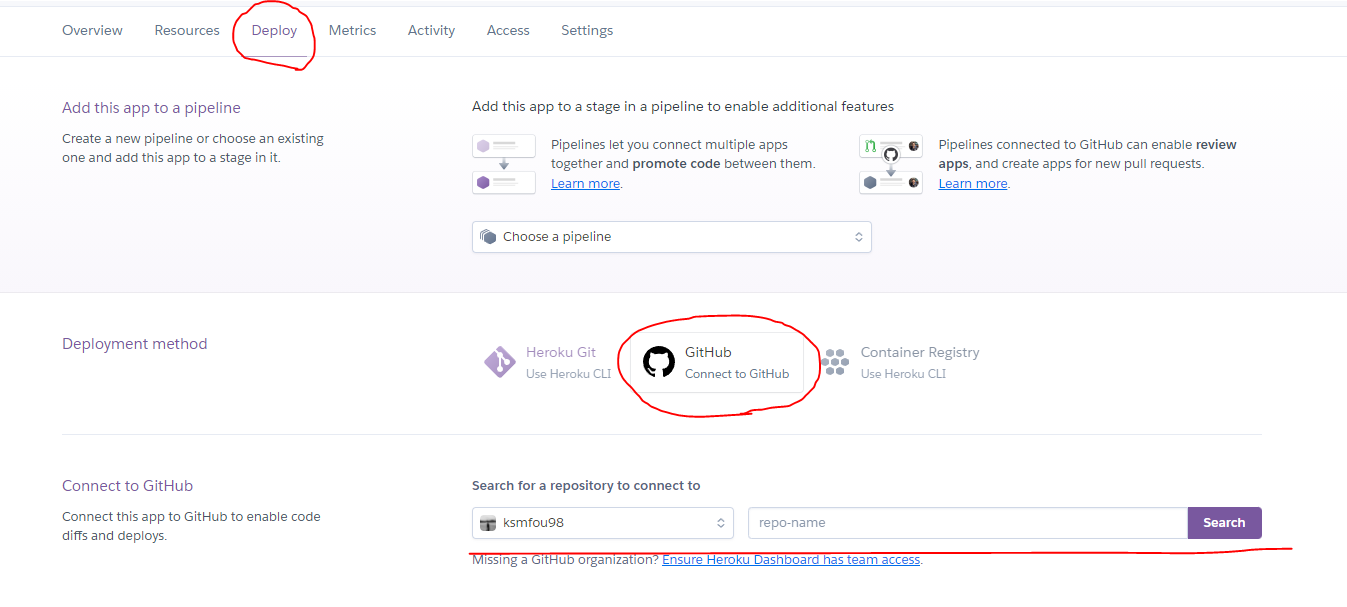Click the Heroku Git diamond icon
Screen dimensions: 1347x607
coord(499,362)
